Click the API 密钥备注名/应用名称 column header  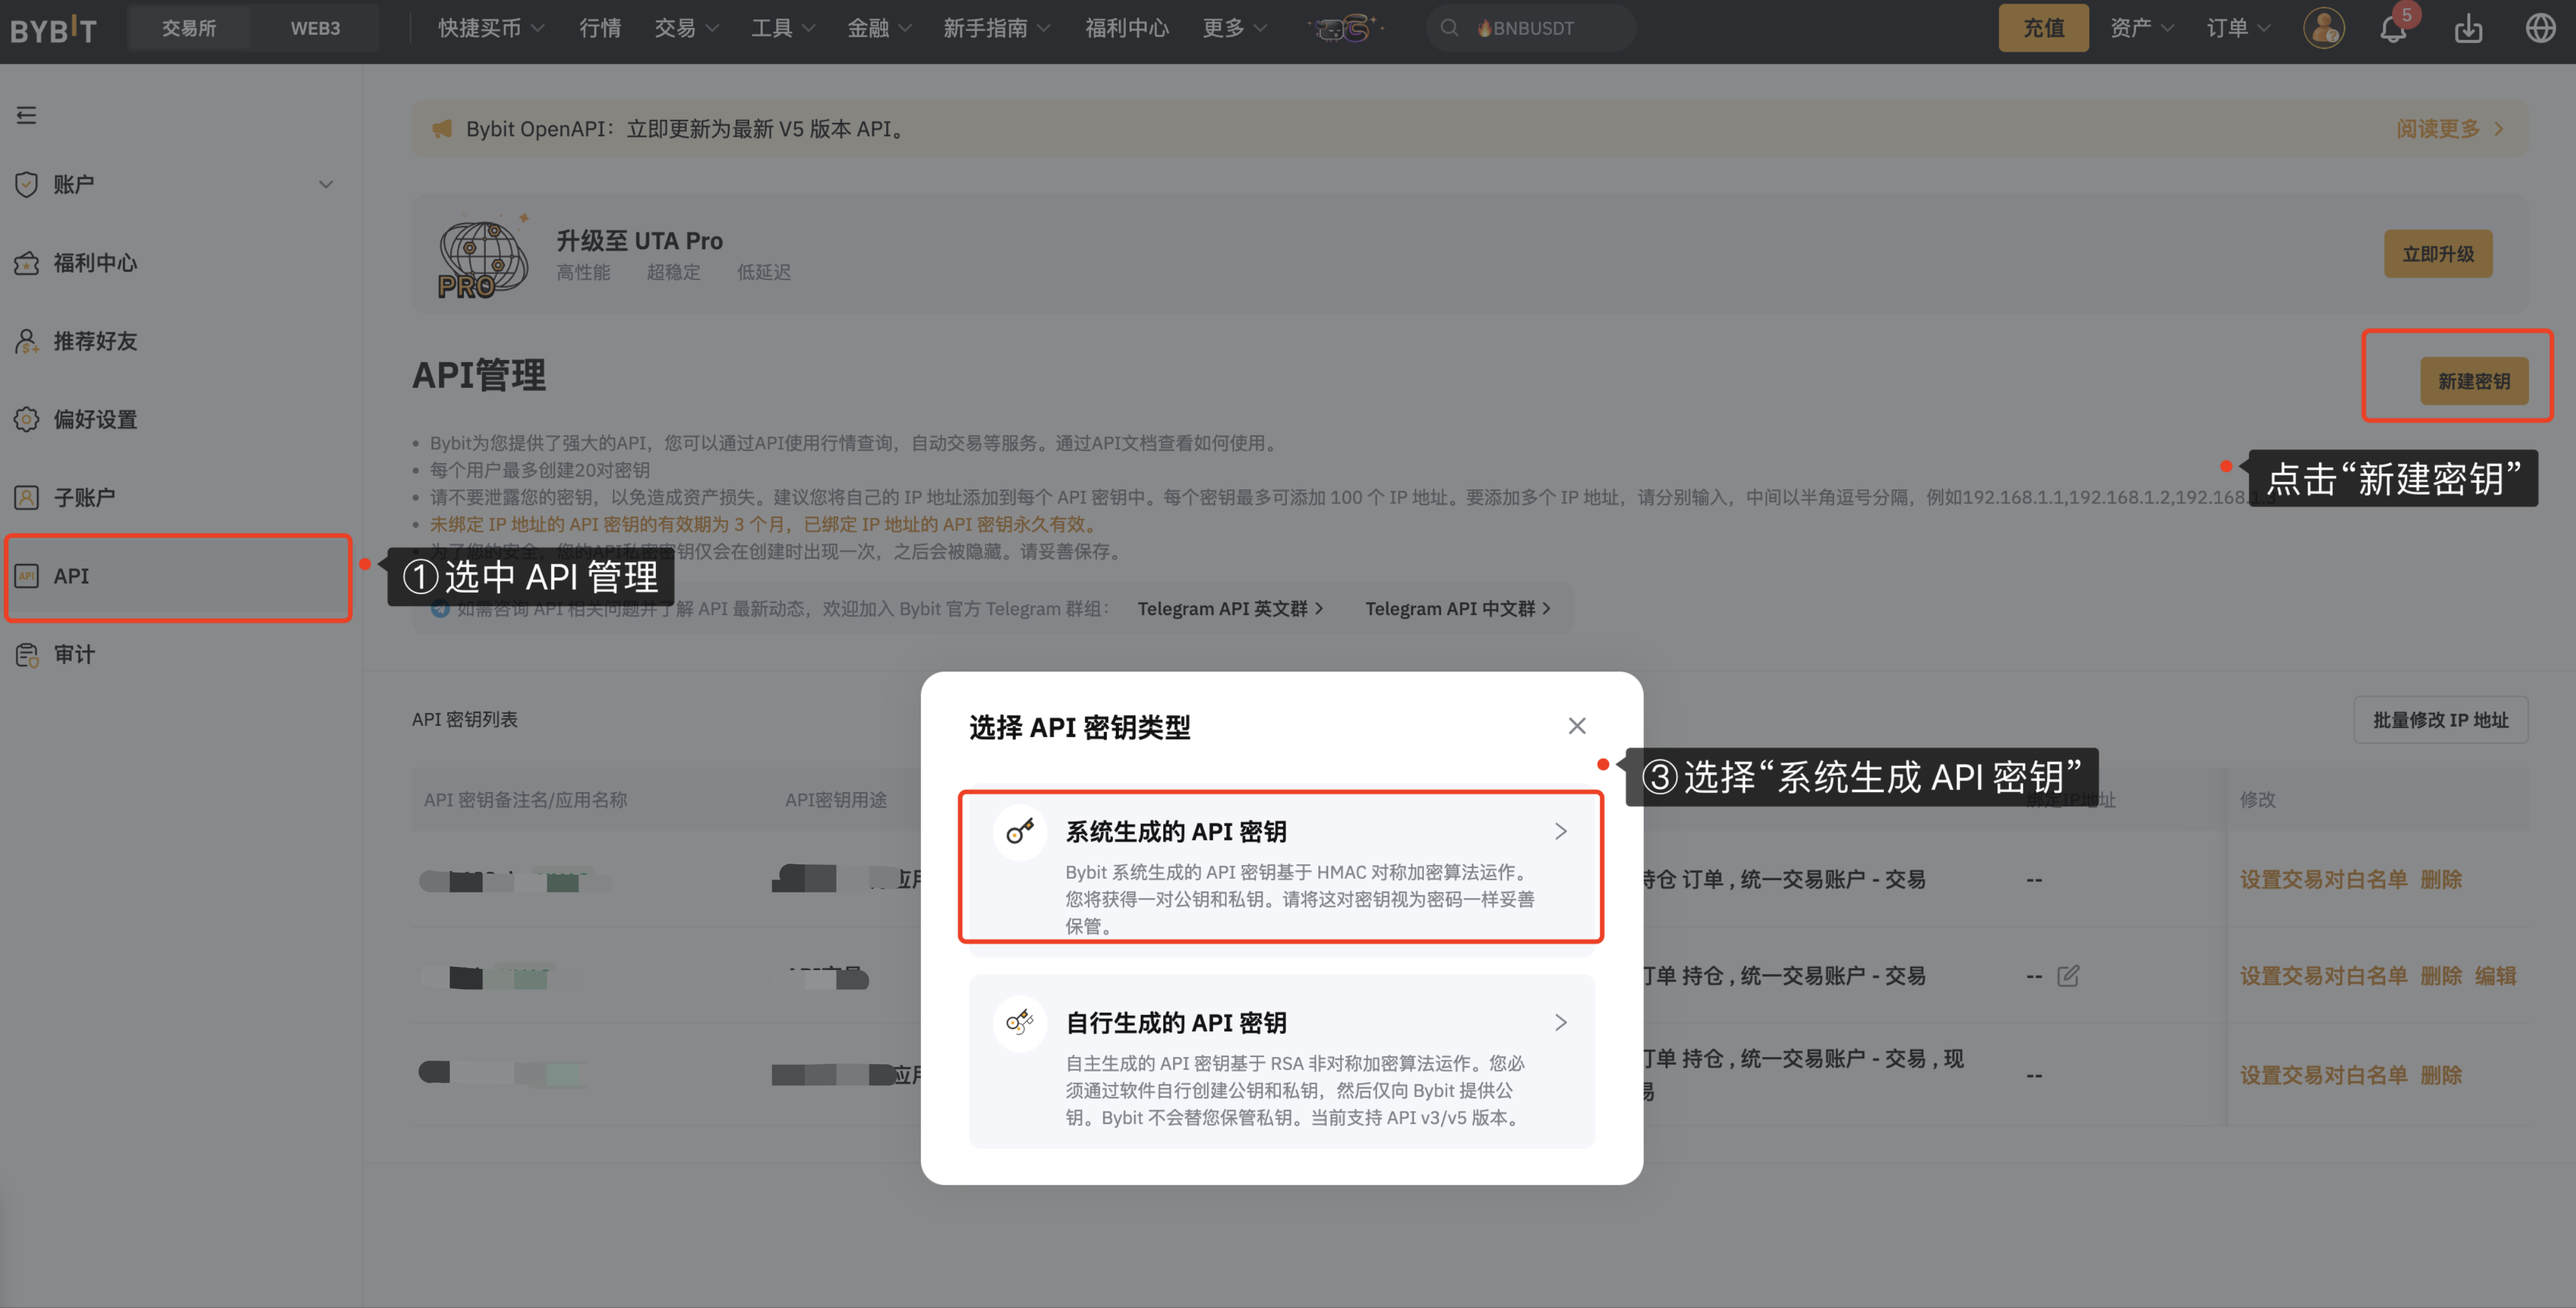pyautogui.click(x=525, y=800)
